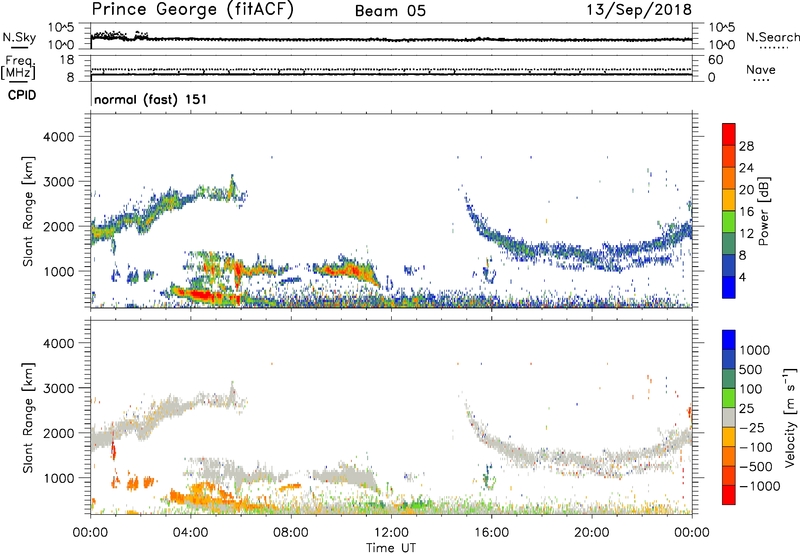Click the Velocity scale value '500'
Viewport: 800px width, 554px height.
(x=751, y=370)
